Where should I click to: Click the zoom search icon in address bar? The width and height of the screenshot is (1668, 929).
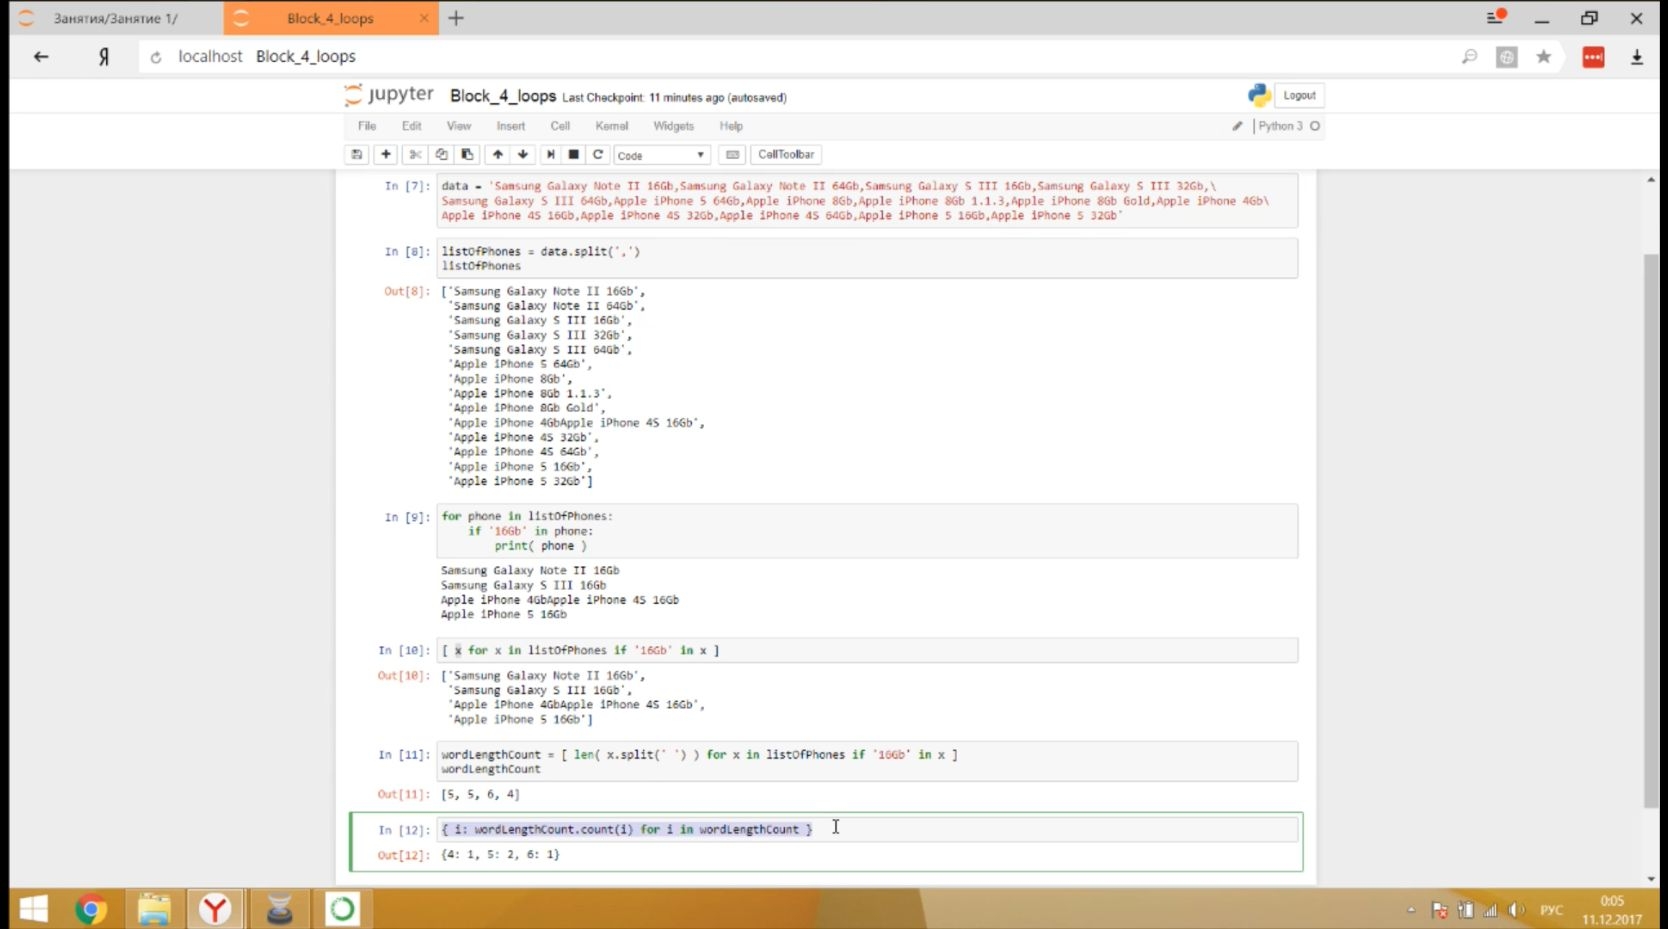tap(1469, 57)
